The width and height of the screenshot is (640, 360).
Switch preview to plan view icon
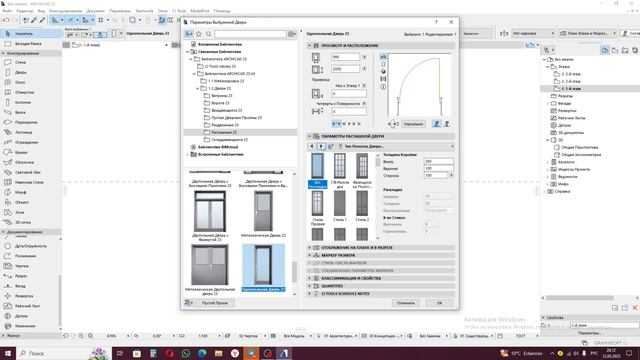pos(383,56)
